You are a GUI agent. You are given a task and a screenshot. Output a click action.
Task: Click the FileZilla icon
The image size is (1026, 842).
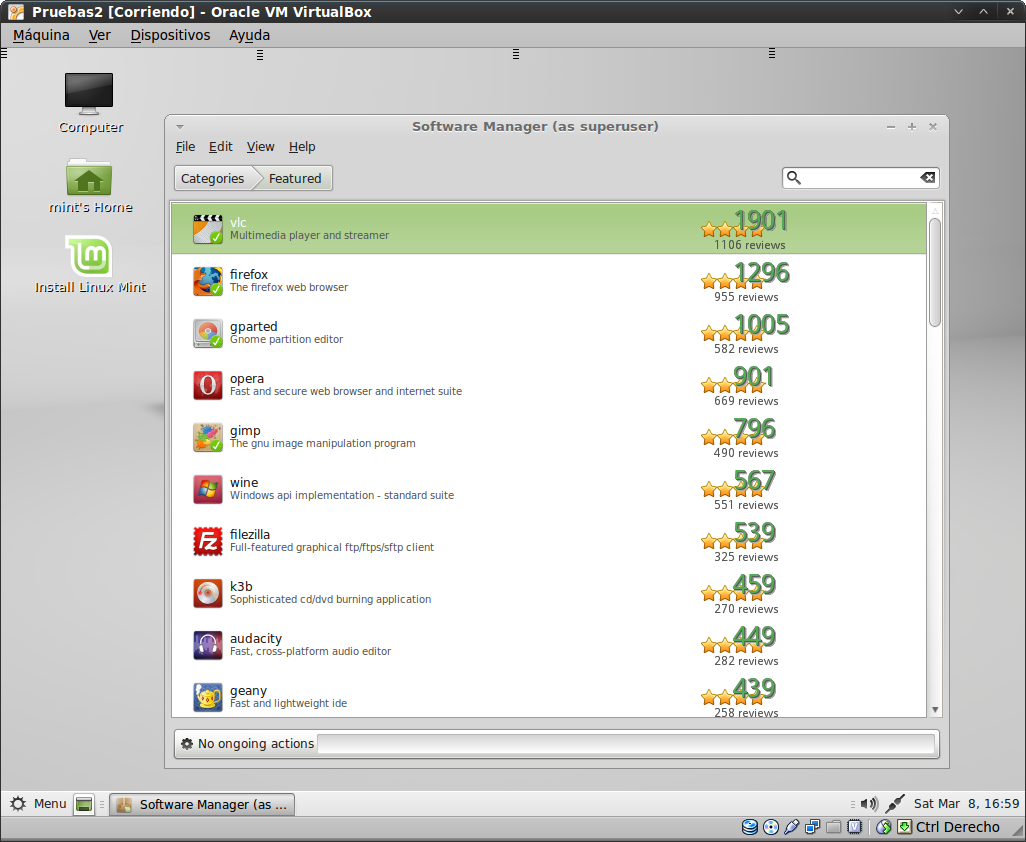[x=207, y=541]
